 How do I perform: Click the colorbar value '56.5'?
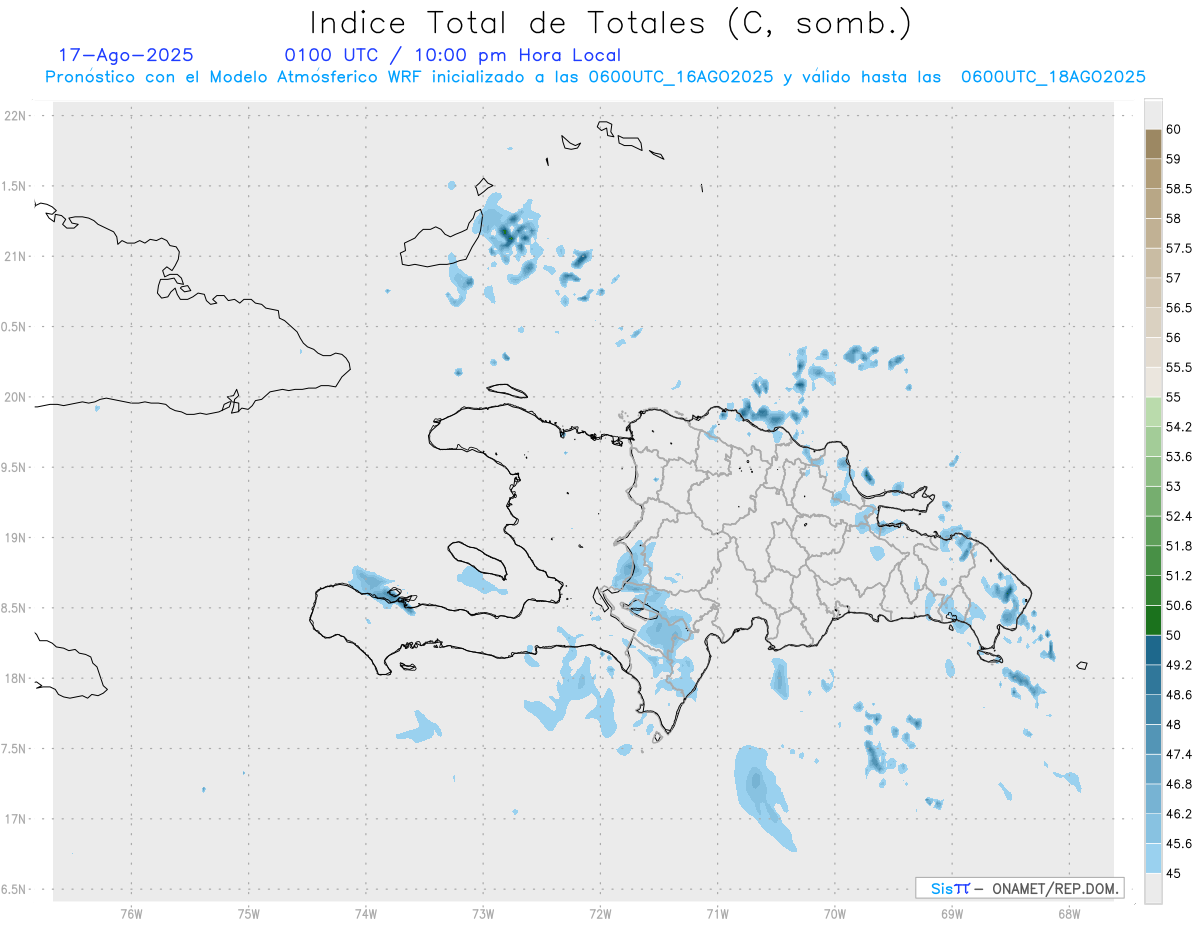[1179, 308]
